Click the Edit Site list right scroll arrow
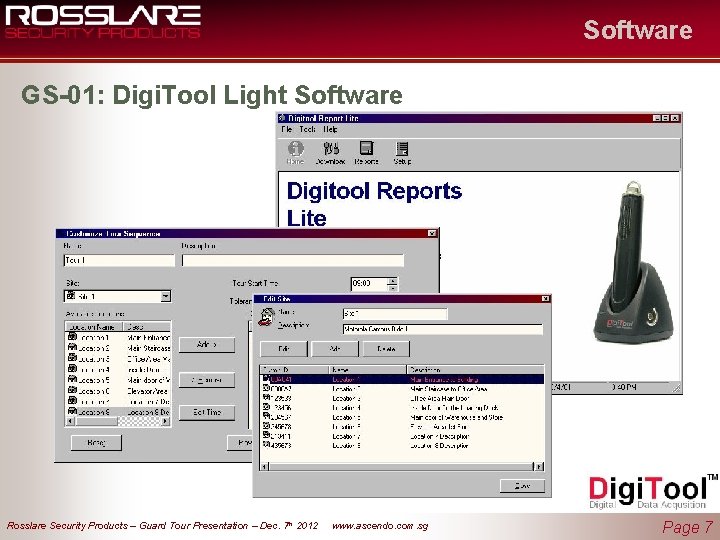Screen dimensions: 720x540 point(539,467)
